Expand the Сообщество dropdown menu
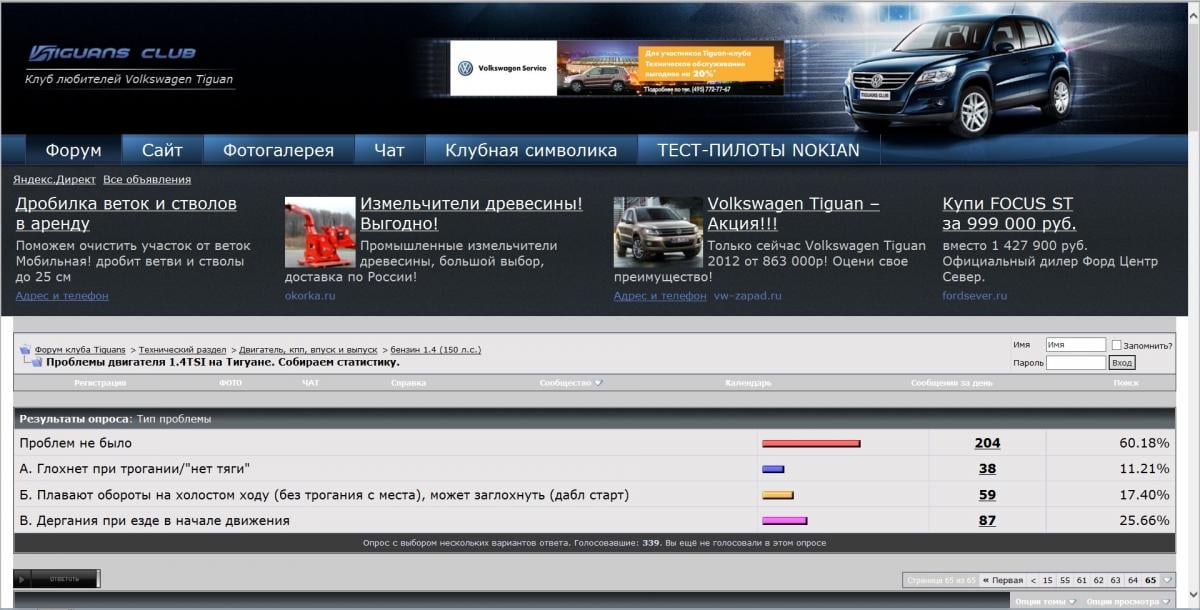The height and width of the screenshot is (610, 1200). tap(571, 383)
